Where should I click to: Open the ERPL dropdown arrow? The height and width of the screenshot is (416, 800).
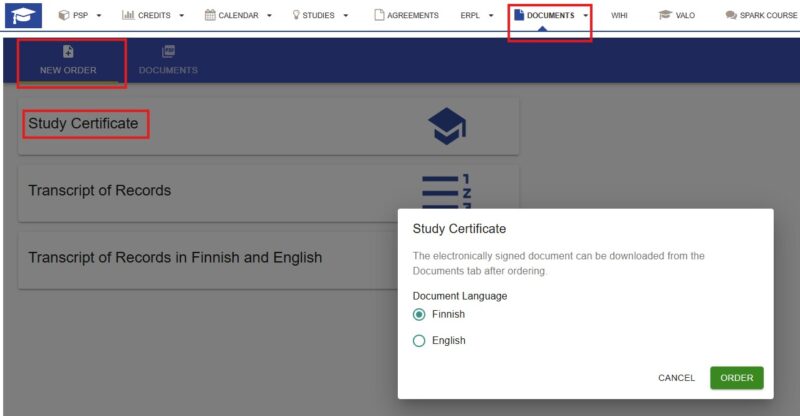point(491,15)
